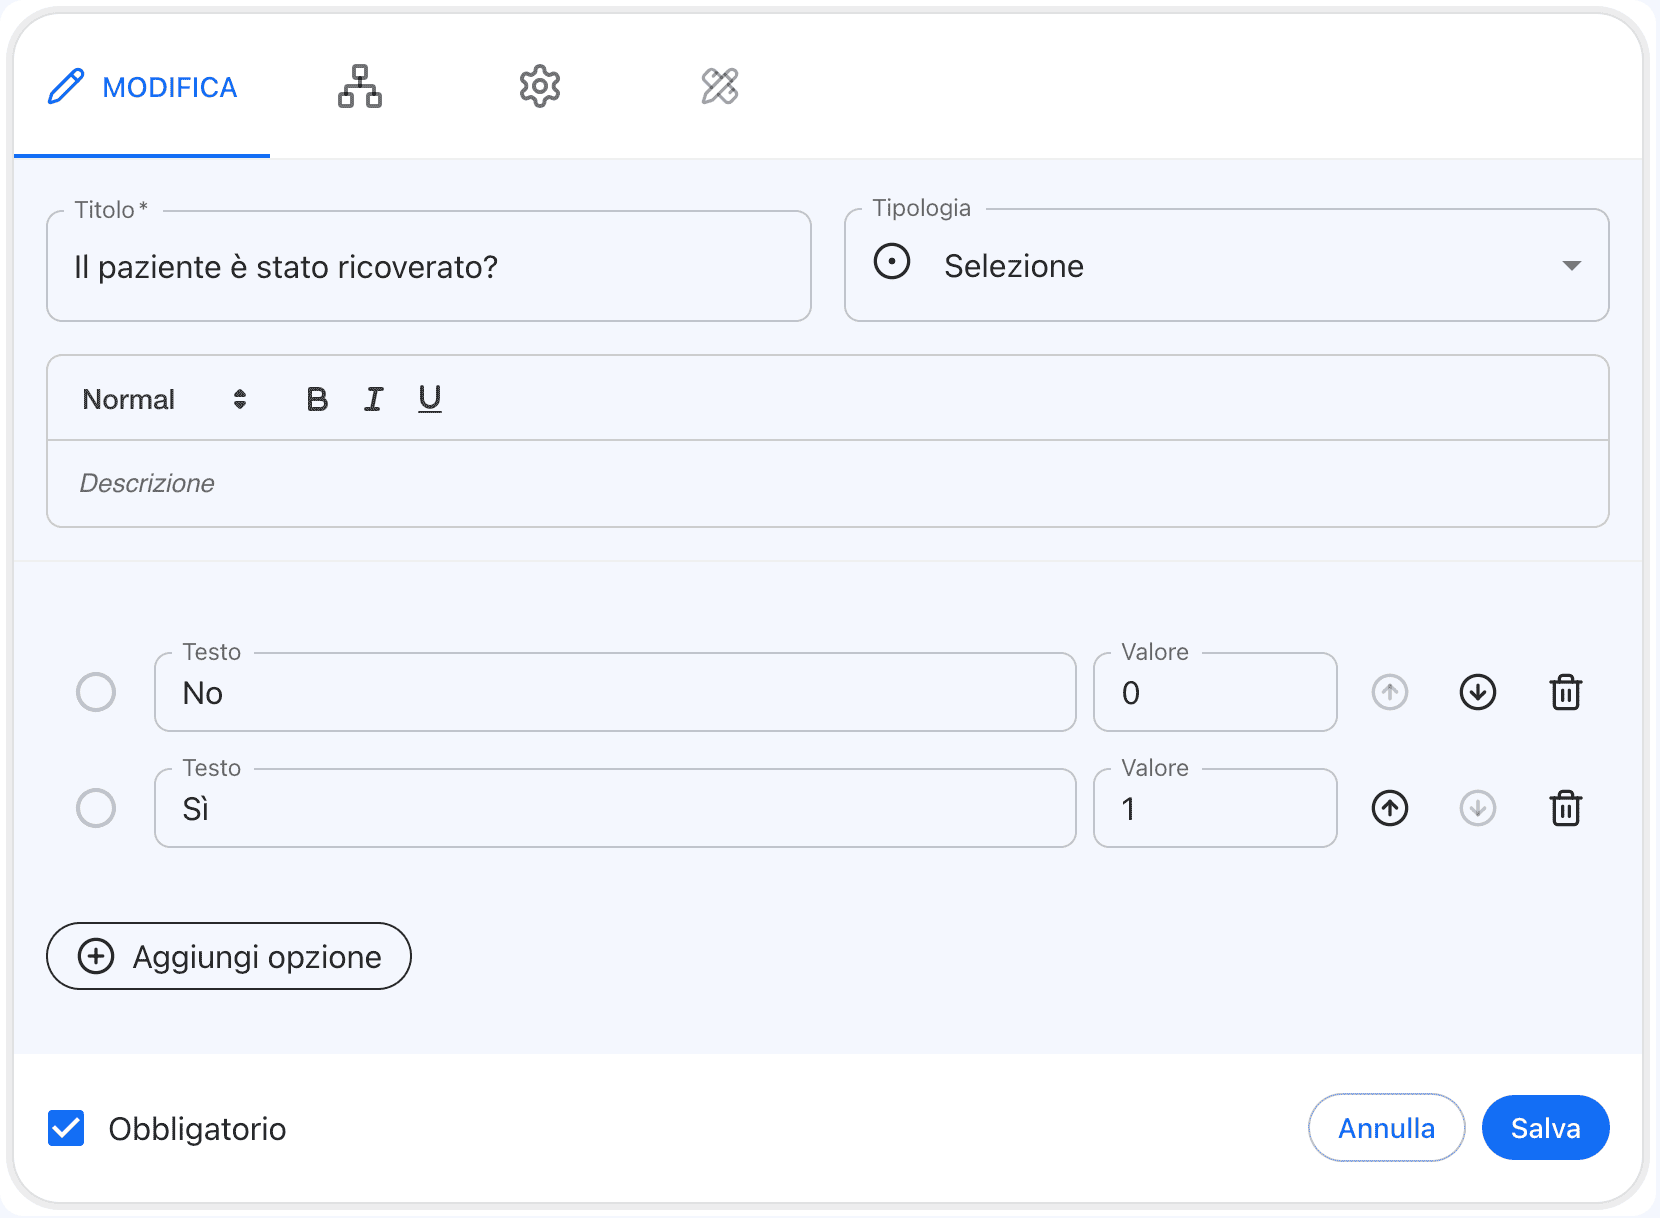Toggle underline formatting

[430, 399]
